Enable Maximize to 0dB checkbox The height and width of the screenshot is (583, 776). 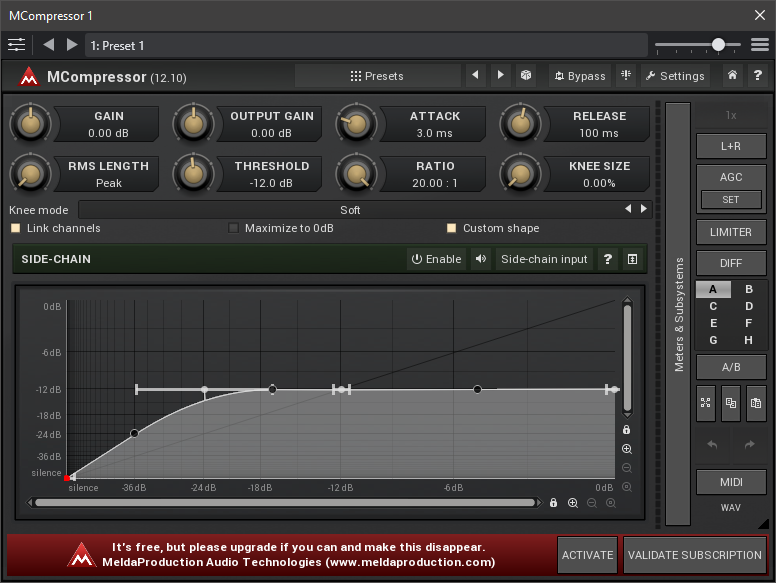tap(233, 228)
